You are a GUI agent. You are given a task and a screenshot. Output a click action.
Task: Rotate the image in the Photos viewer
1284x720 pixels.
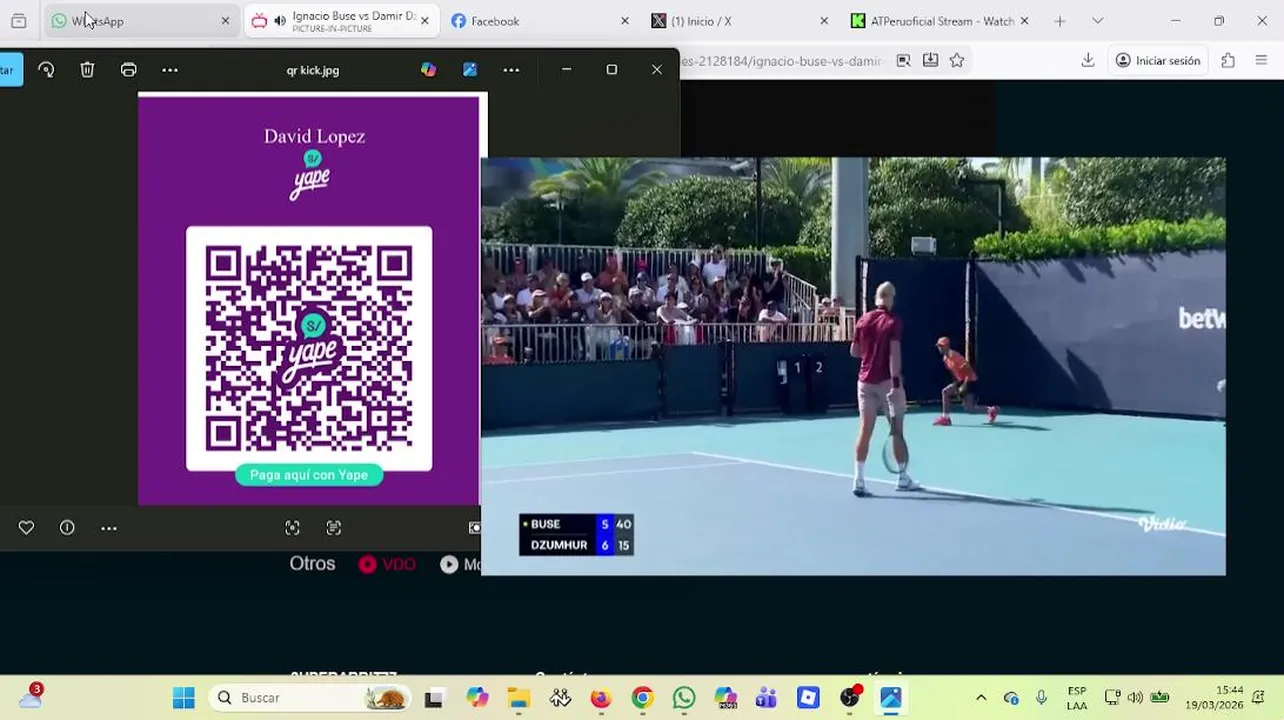[46, 69]
